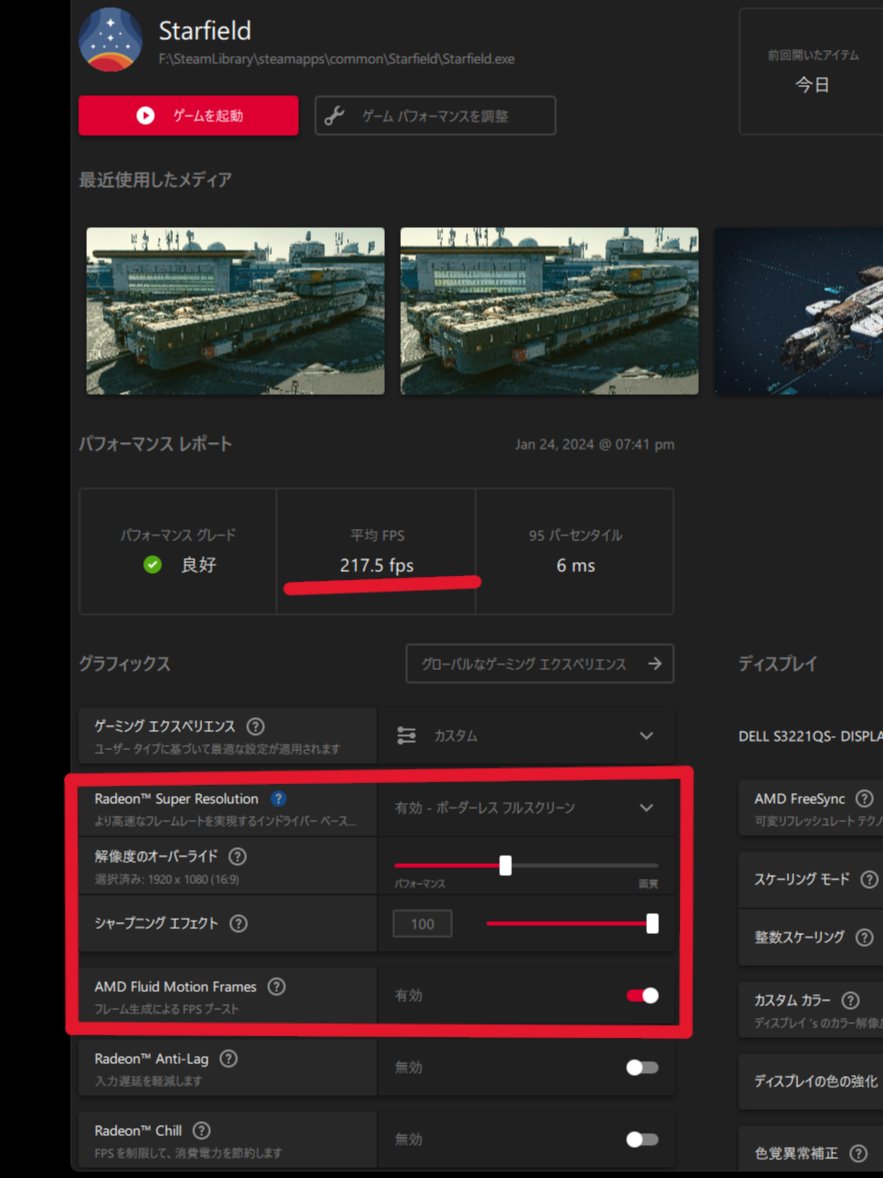Click the グラフィックス section heading
Screen dimensions: 883x1178
click(x=125, y=663)
